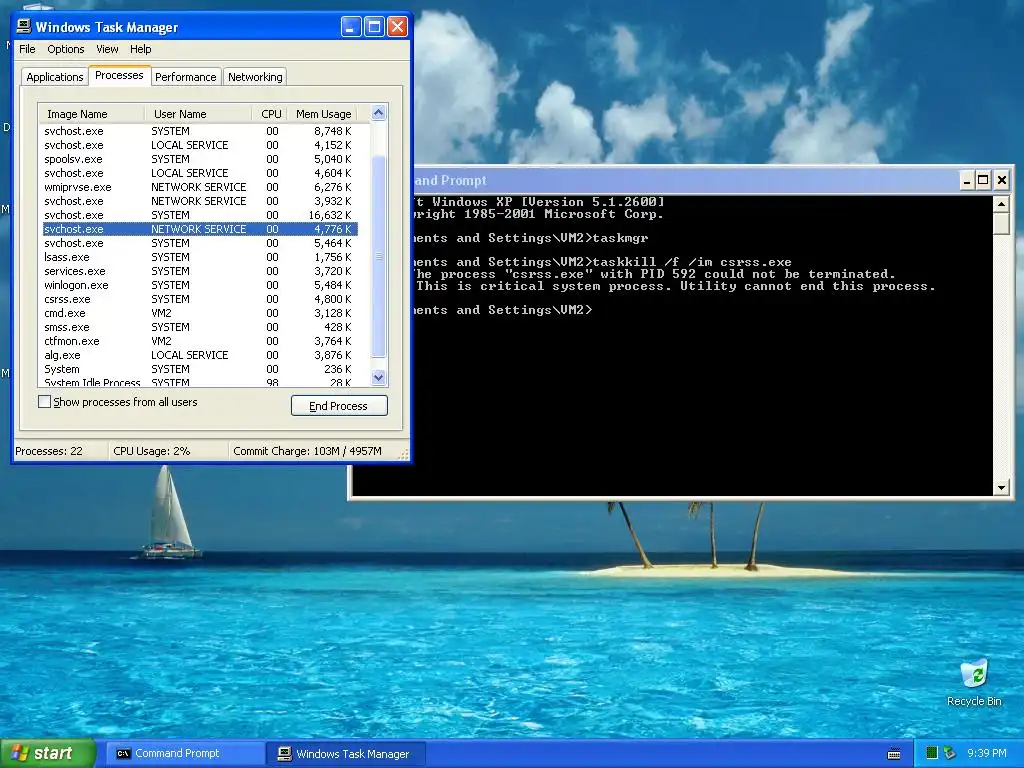Sort by CPU column header
Viewport: 1024px width, 768px height.
coord(271,114)
